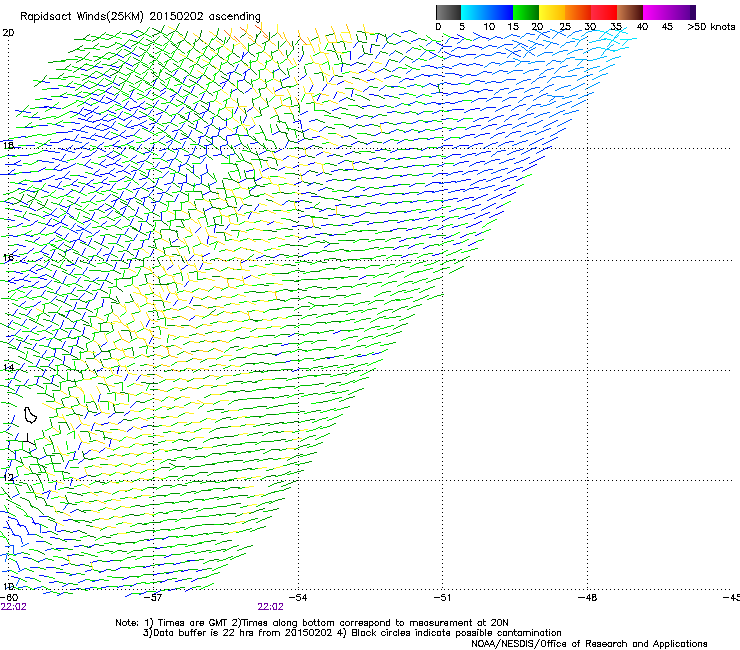Viewport: 740px width, 650px height.
Task: Click the Rapidscat Winds(25KM) title text
Action: pos(140,16)
